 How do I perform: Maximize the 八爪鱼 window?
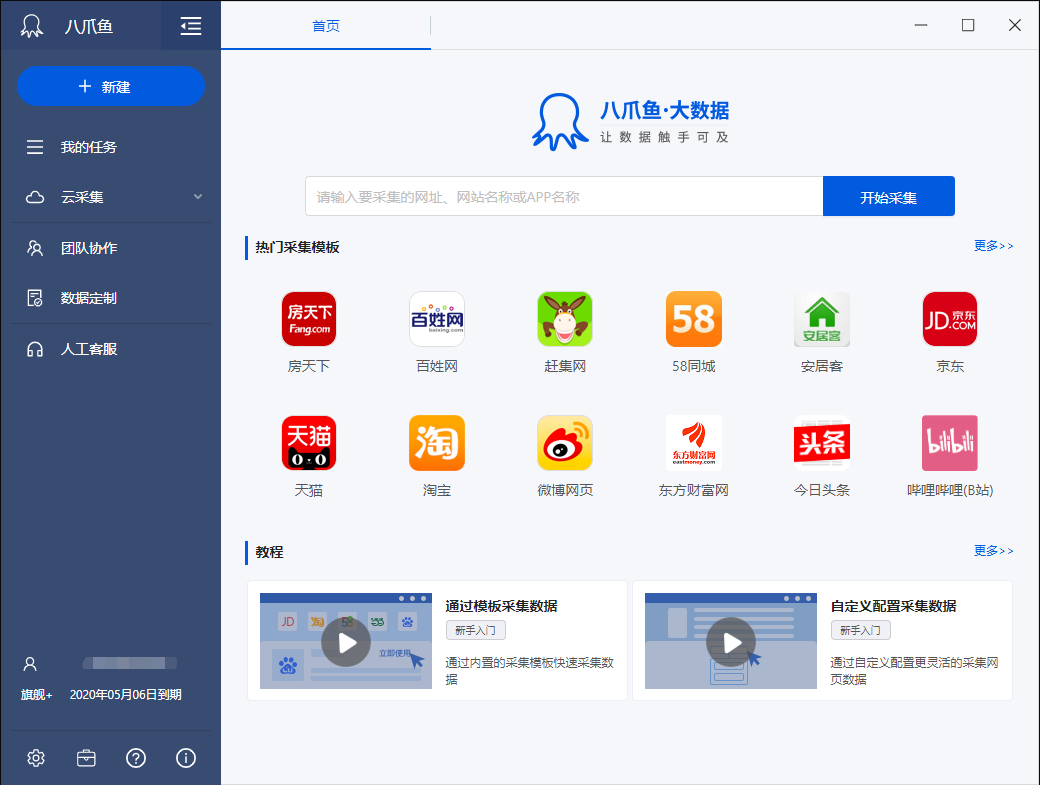pyautogui.click(x=968, y=25)
